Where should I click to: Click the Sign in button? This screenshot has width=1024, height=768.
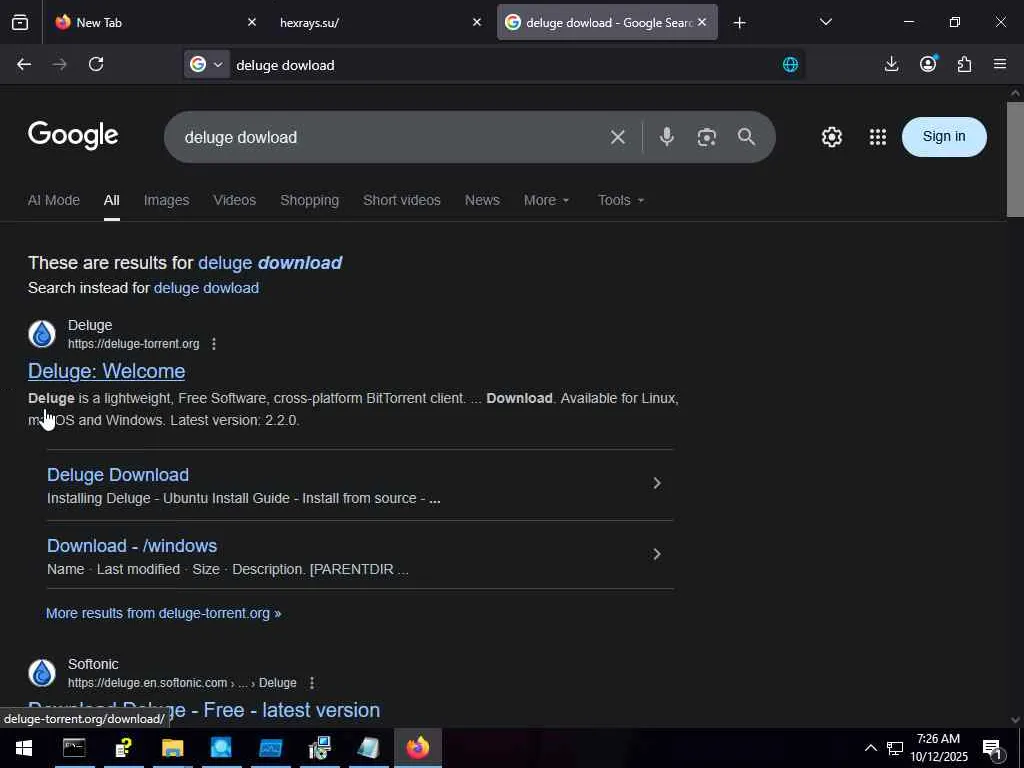click(944, 136)
